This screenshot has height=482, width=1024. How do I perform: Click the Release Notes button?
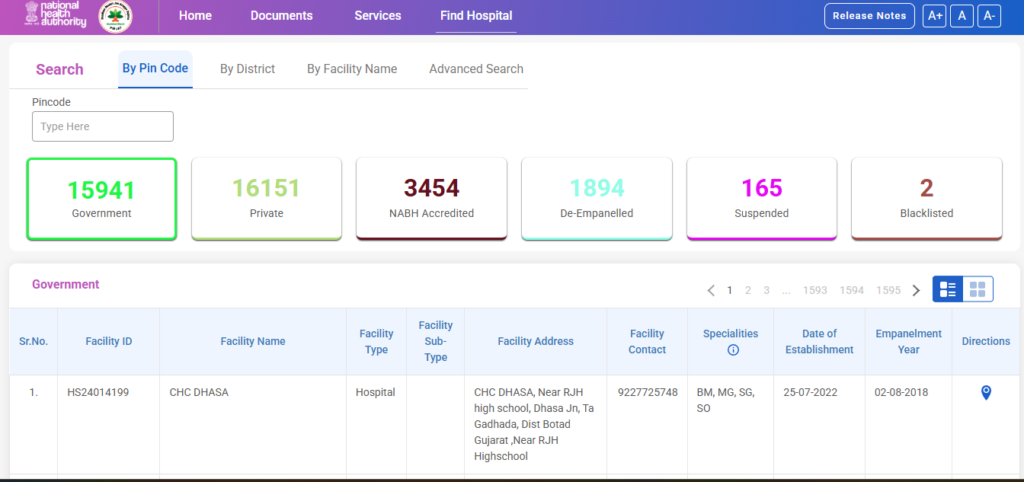tap(869, 16)
